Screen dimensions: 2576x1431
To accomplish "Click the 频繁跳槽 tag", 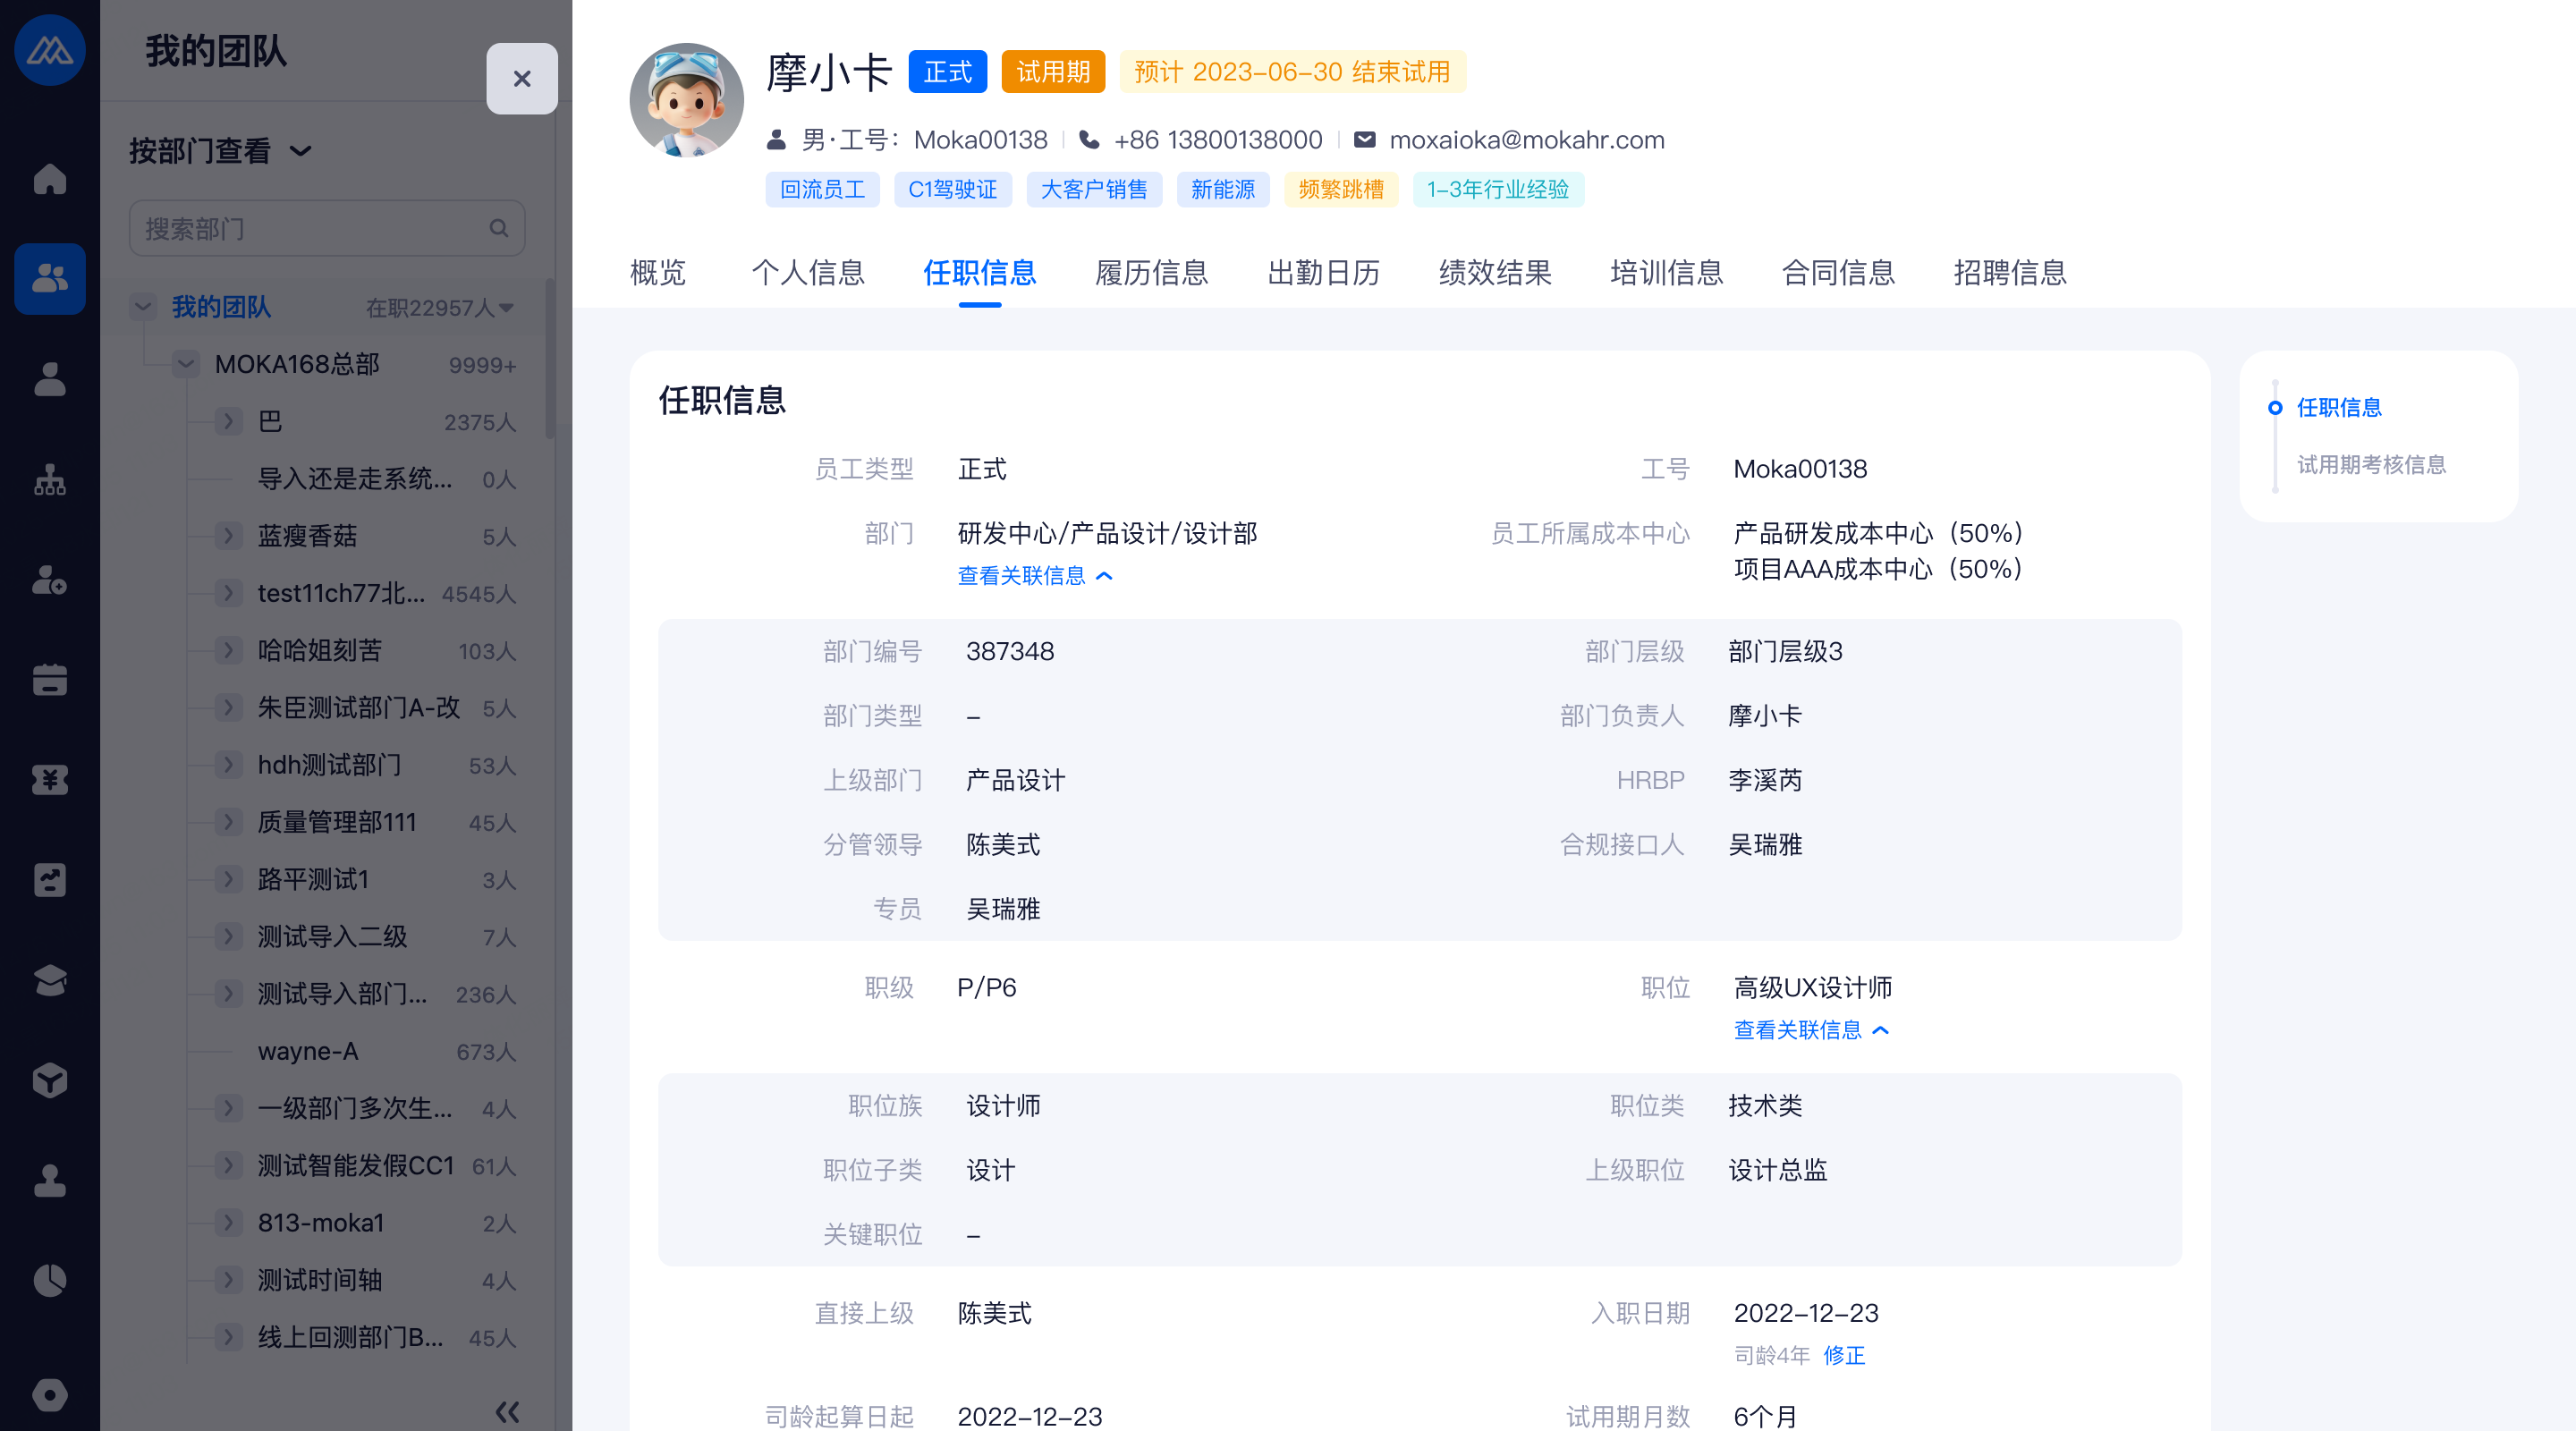I will point(1341,189).
